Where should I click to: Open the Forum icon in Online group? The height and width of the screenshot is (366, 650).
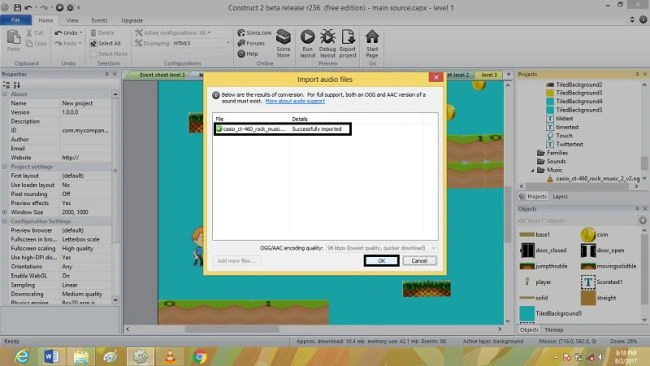click(241, 43)
